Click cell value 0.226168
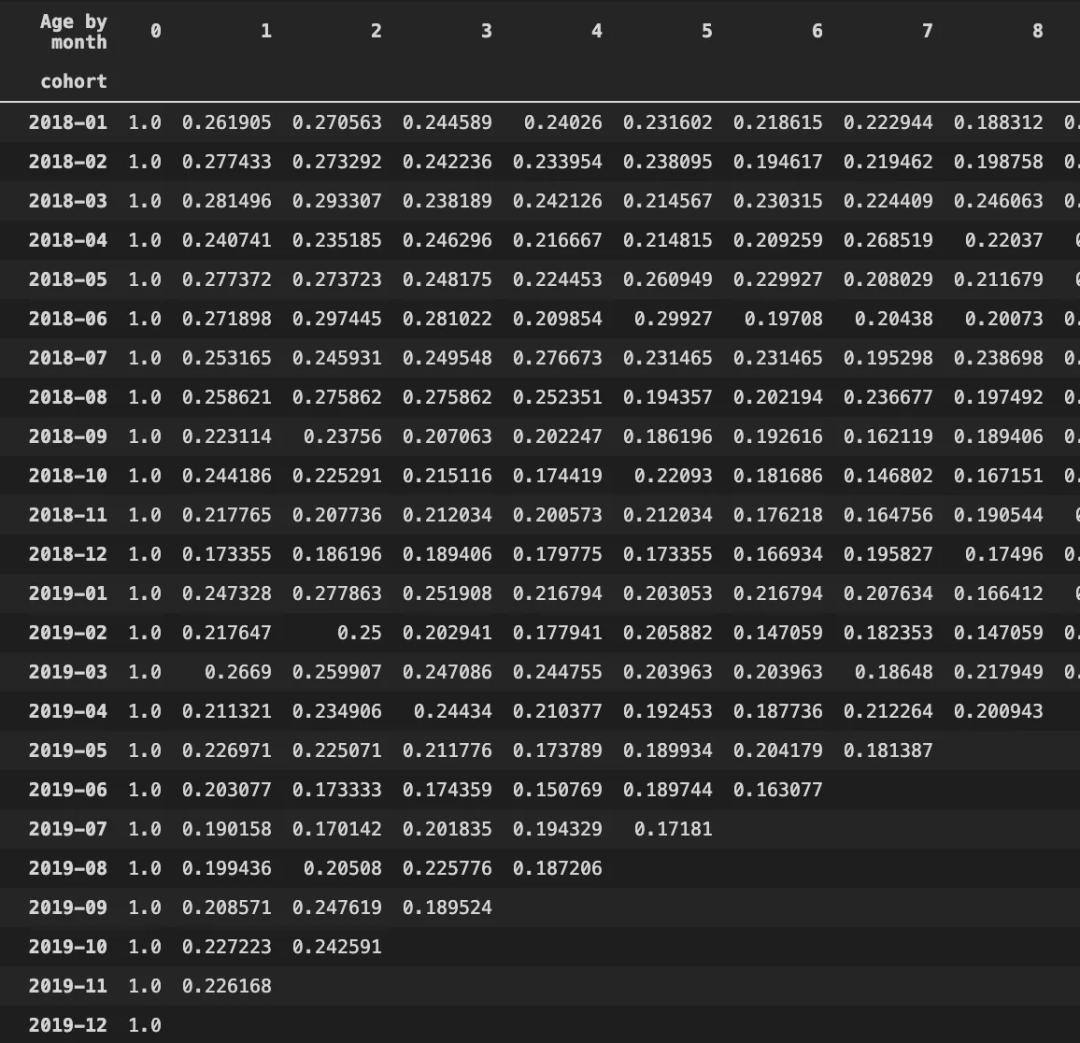 [x=227, y=987]
